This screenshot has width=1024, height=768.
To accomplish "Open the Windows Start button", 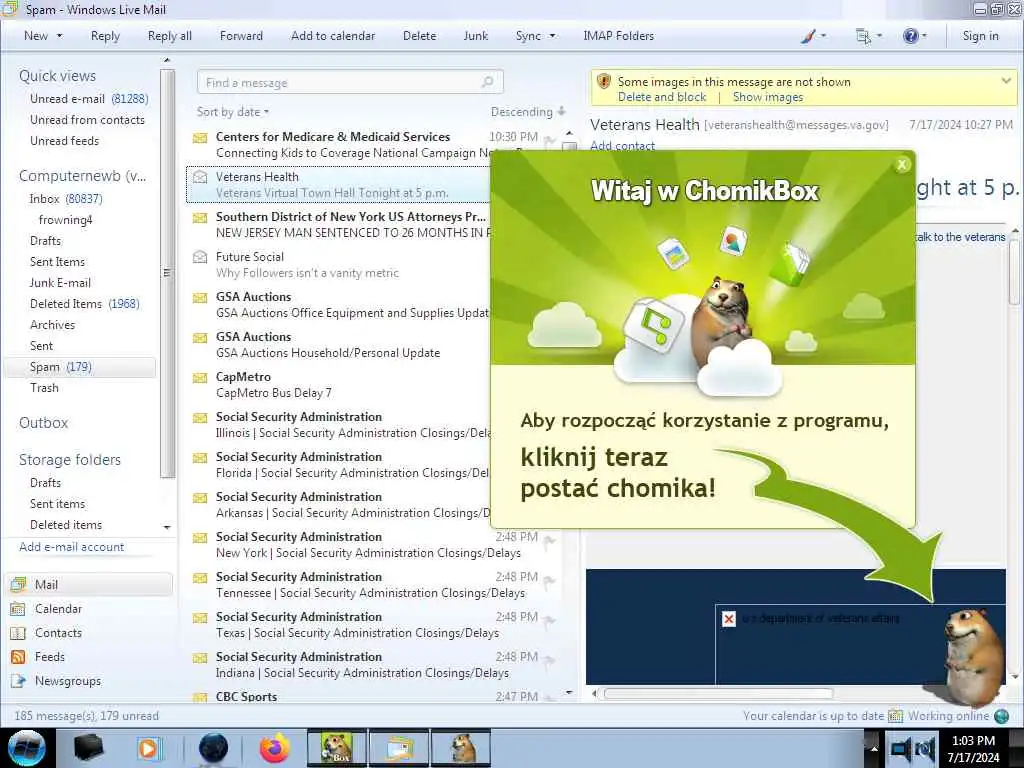I will (27, 748).
